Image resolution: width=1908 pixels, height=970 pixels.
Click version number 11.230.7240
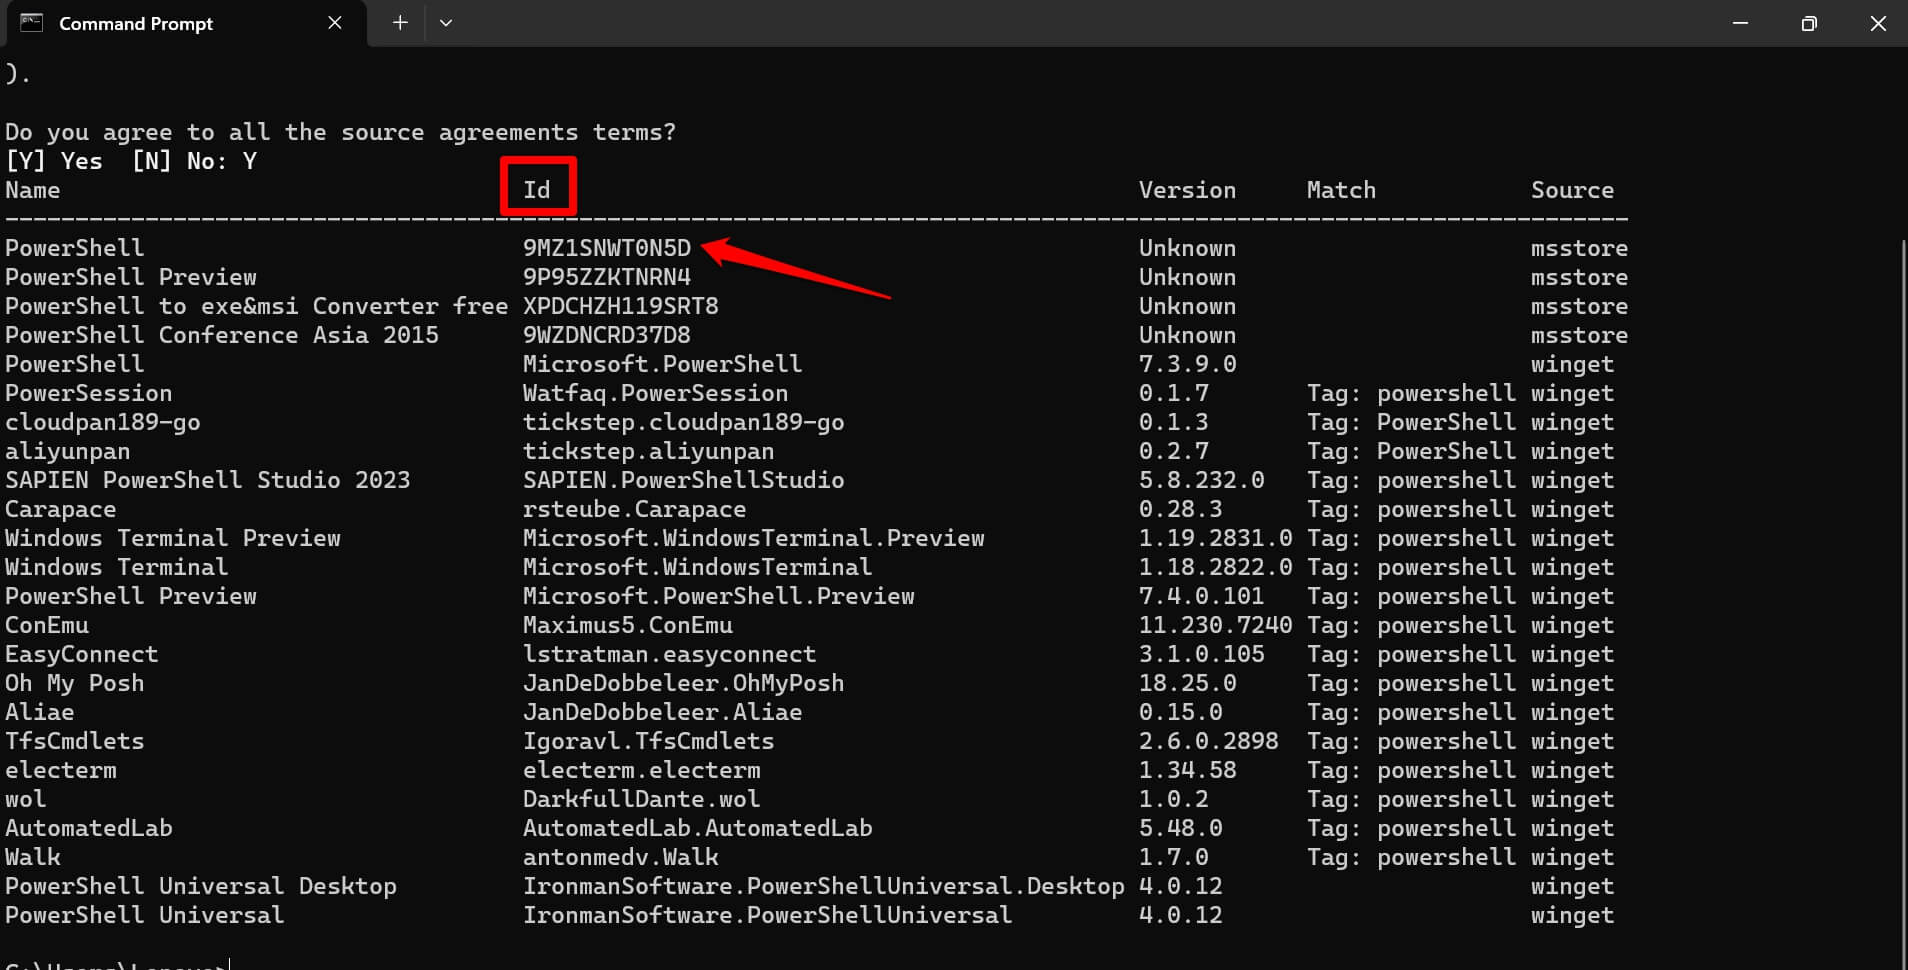(x=1216, y=625)
